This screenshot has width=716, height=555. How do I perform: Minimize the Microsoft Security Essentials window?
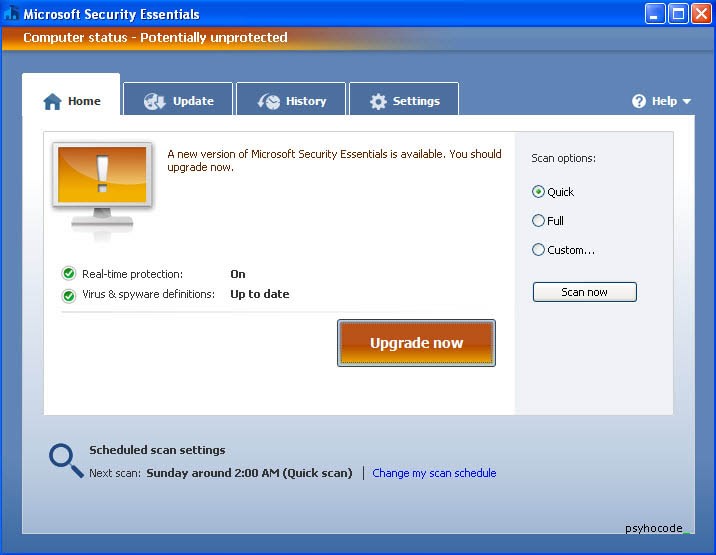point(655,14)
